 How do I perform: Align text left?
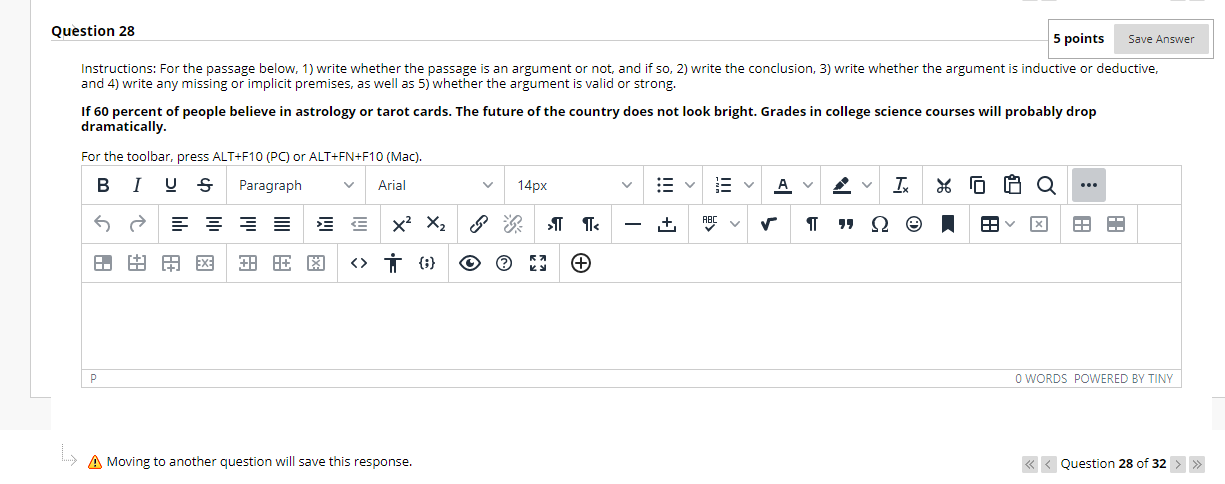tap(180, 224)
